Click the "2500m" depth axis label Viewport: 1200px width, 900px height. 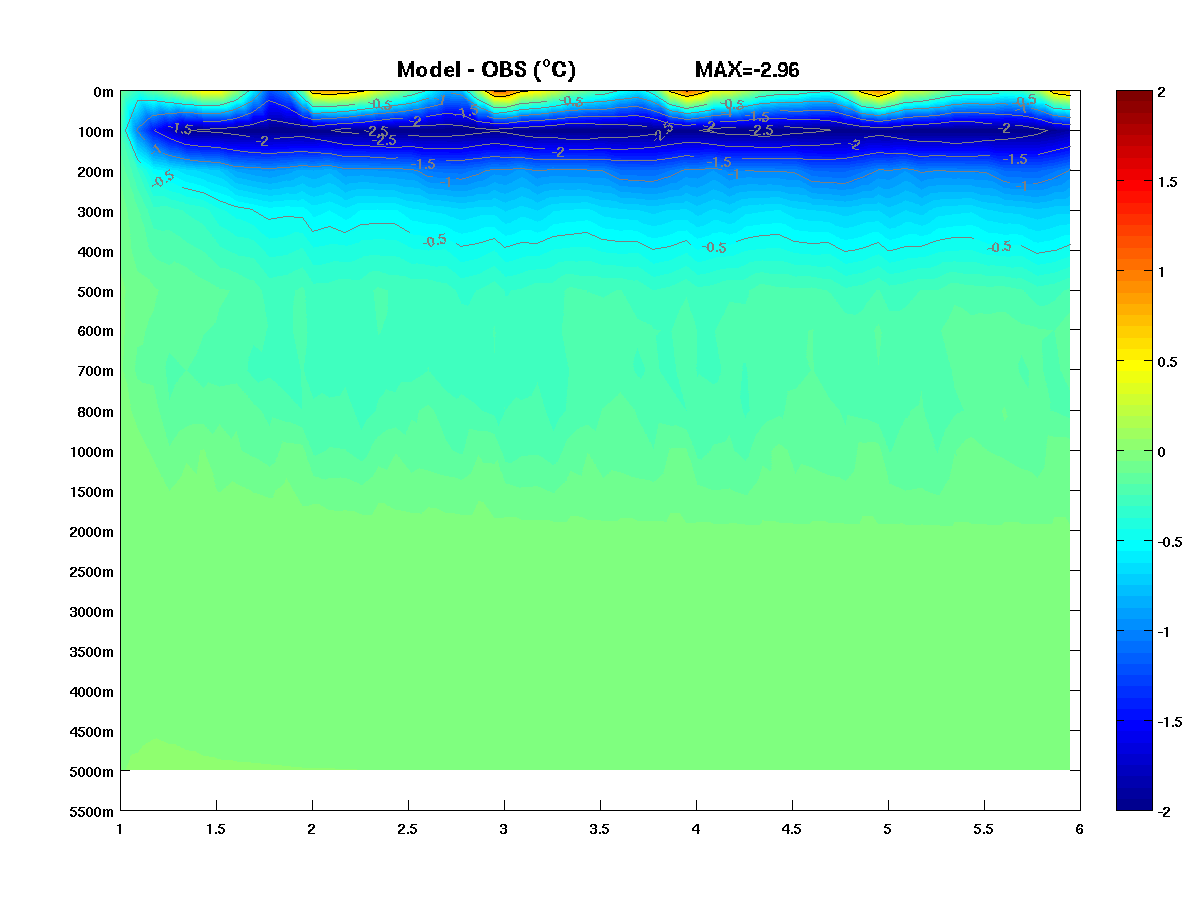[x=91, y=572]
